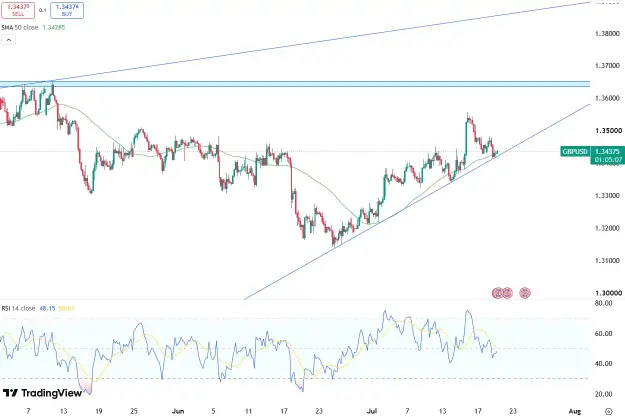The height and width of the screenshot is (417, 625).
Task: Click the 1.35000 price axis label
Action: pos(609,130)
